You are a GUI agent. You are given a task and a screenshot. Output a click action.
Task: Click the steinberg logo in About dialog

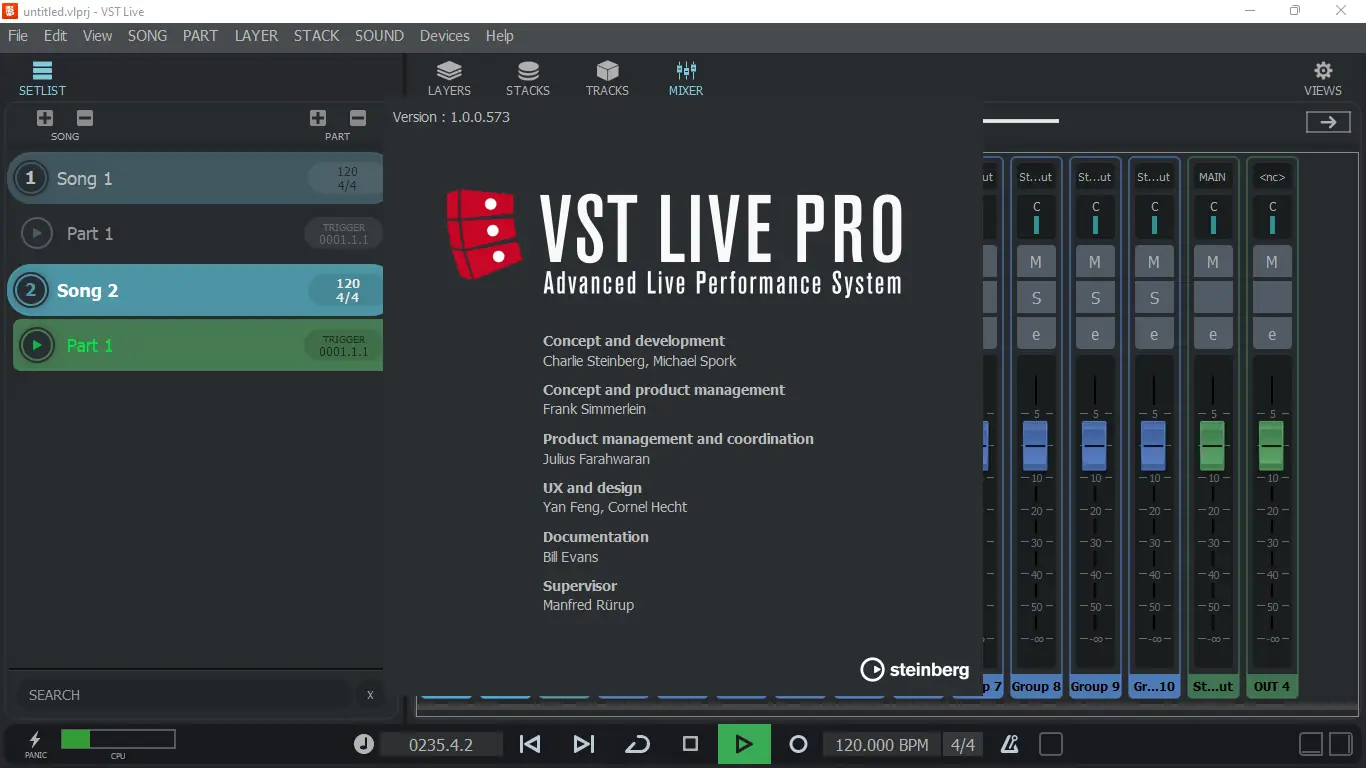click(915, 669)
